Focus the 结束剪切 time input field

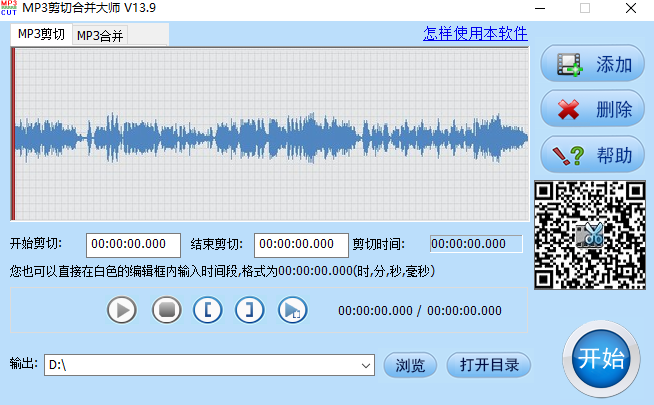click(x=301, y=245)
